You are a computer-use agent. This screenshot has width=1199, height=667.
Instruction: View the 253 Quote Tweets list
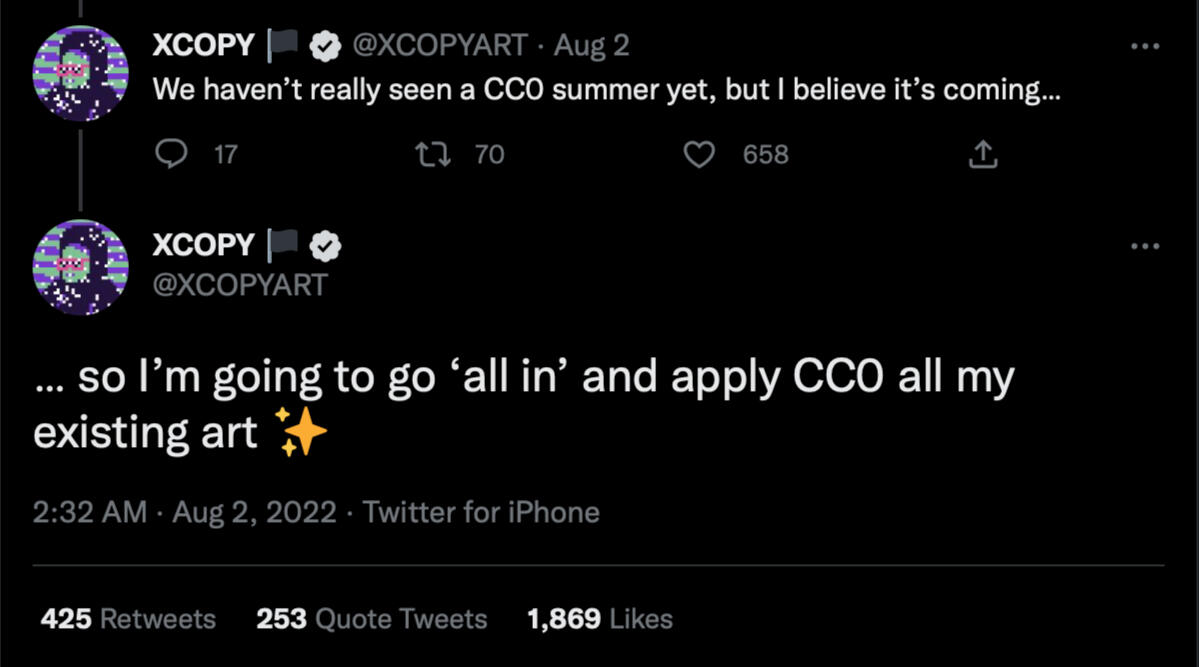371,619
